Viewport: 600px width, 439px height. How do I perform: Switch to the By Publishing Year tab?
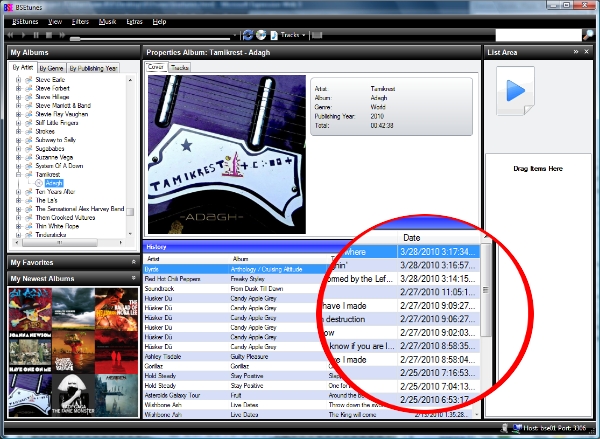coord(93,68)
